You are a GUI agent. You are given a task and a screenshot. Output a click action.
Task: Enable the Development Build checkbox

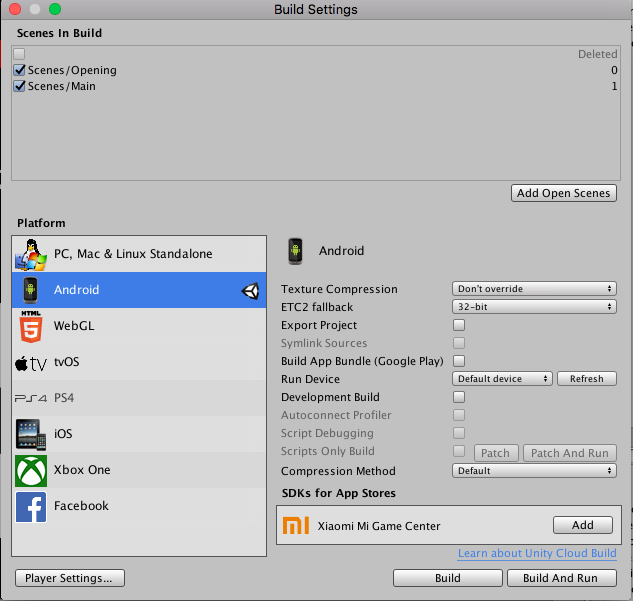point(459,397)
